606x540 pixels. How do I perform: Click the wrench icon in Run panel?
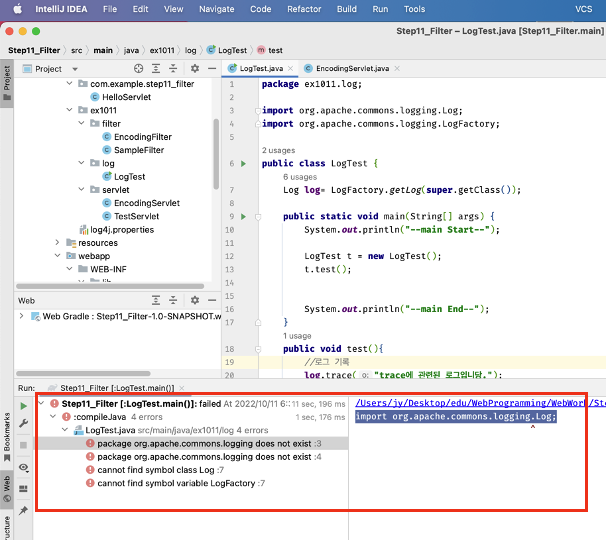click(24, 424)
